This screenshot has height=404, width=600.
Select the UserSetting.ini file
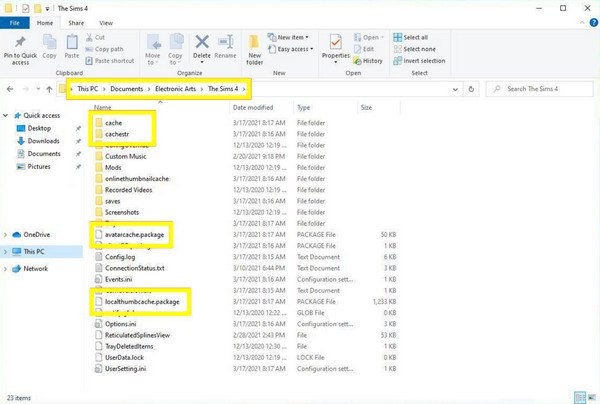(125, 368)
